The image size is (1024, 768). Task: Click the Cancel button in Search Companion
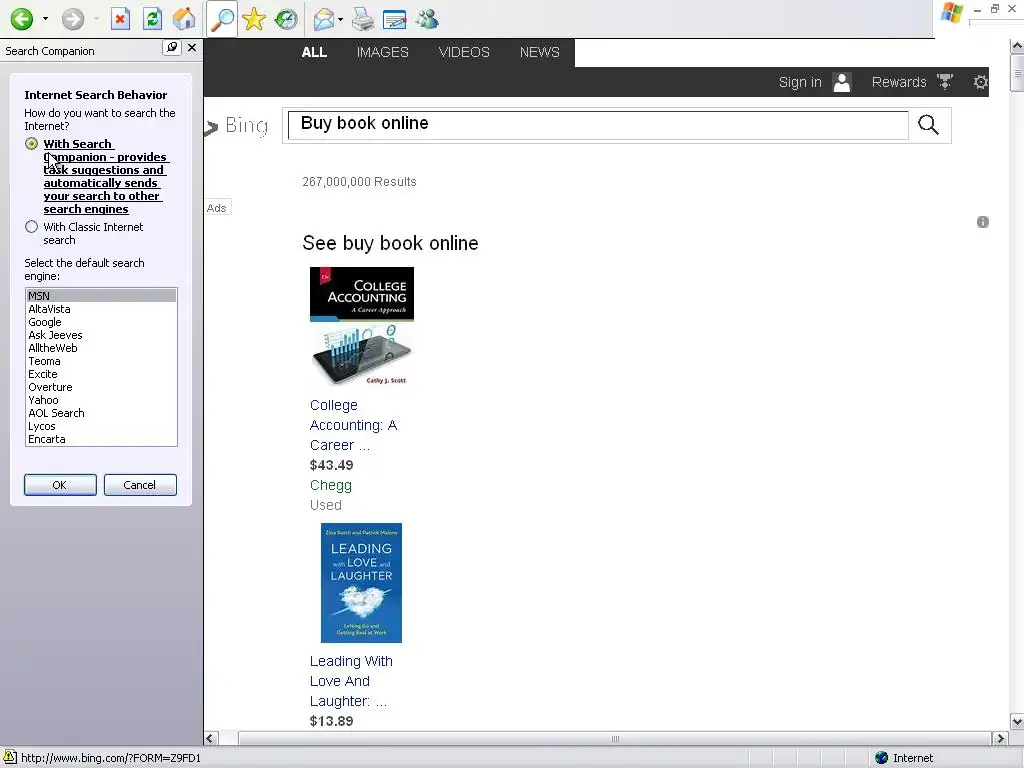140,485
